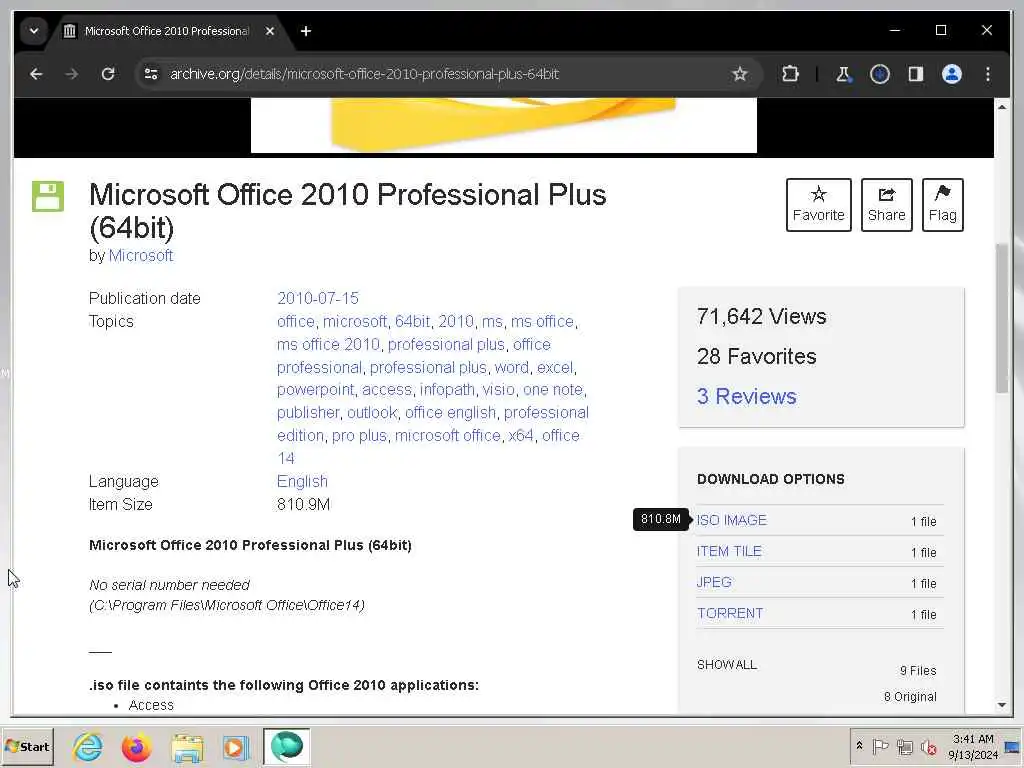The width and height of the screenshot is (1024, 768).
Task: Open the 'office 14' topic link
Action: [428, 447]
